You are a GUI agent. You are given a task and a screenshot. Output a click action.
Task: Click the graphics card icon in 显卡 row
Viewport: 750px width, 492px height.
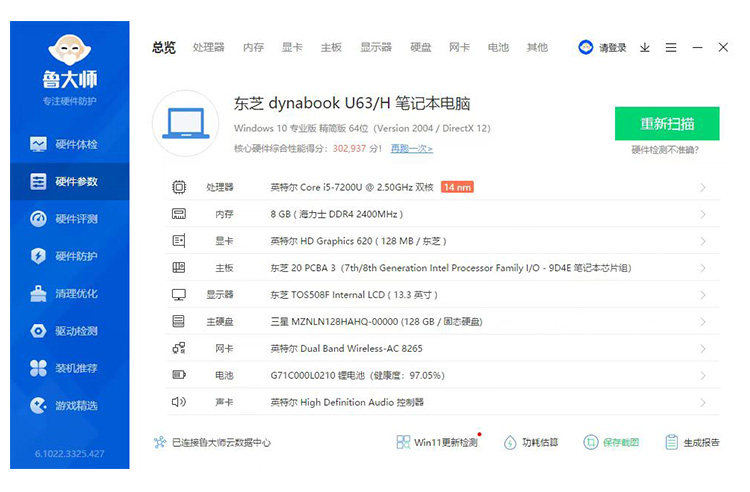click(x=179, y=241)
